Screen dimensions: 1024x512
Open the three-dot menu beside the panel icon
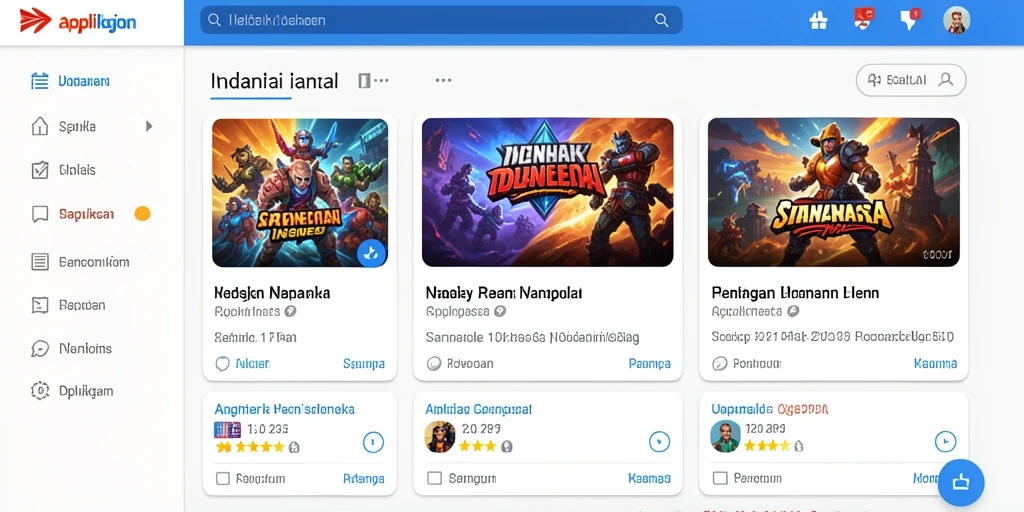(x=381, y=81)
